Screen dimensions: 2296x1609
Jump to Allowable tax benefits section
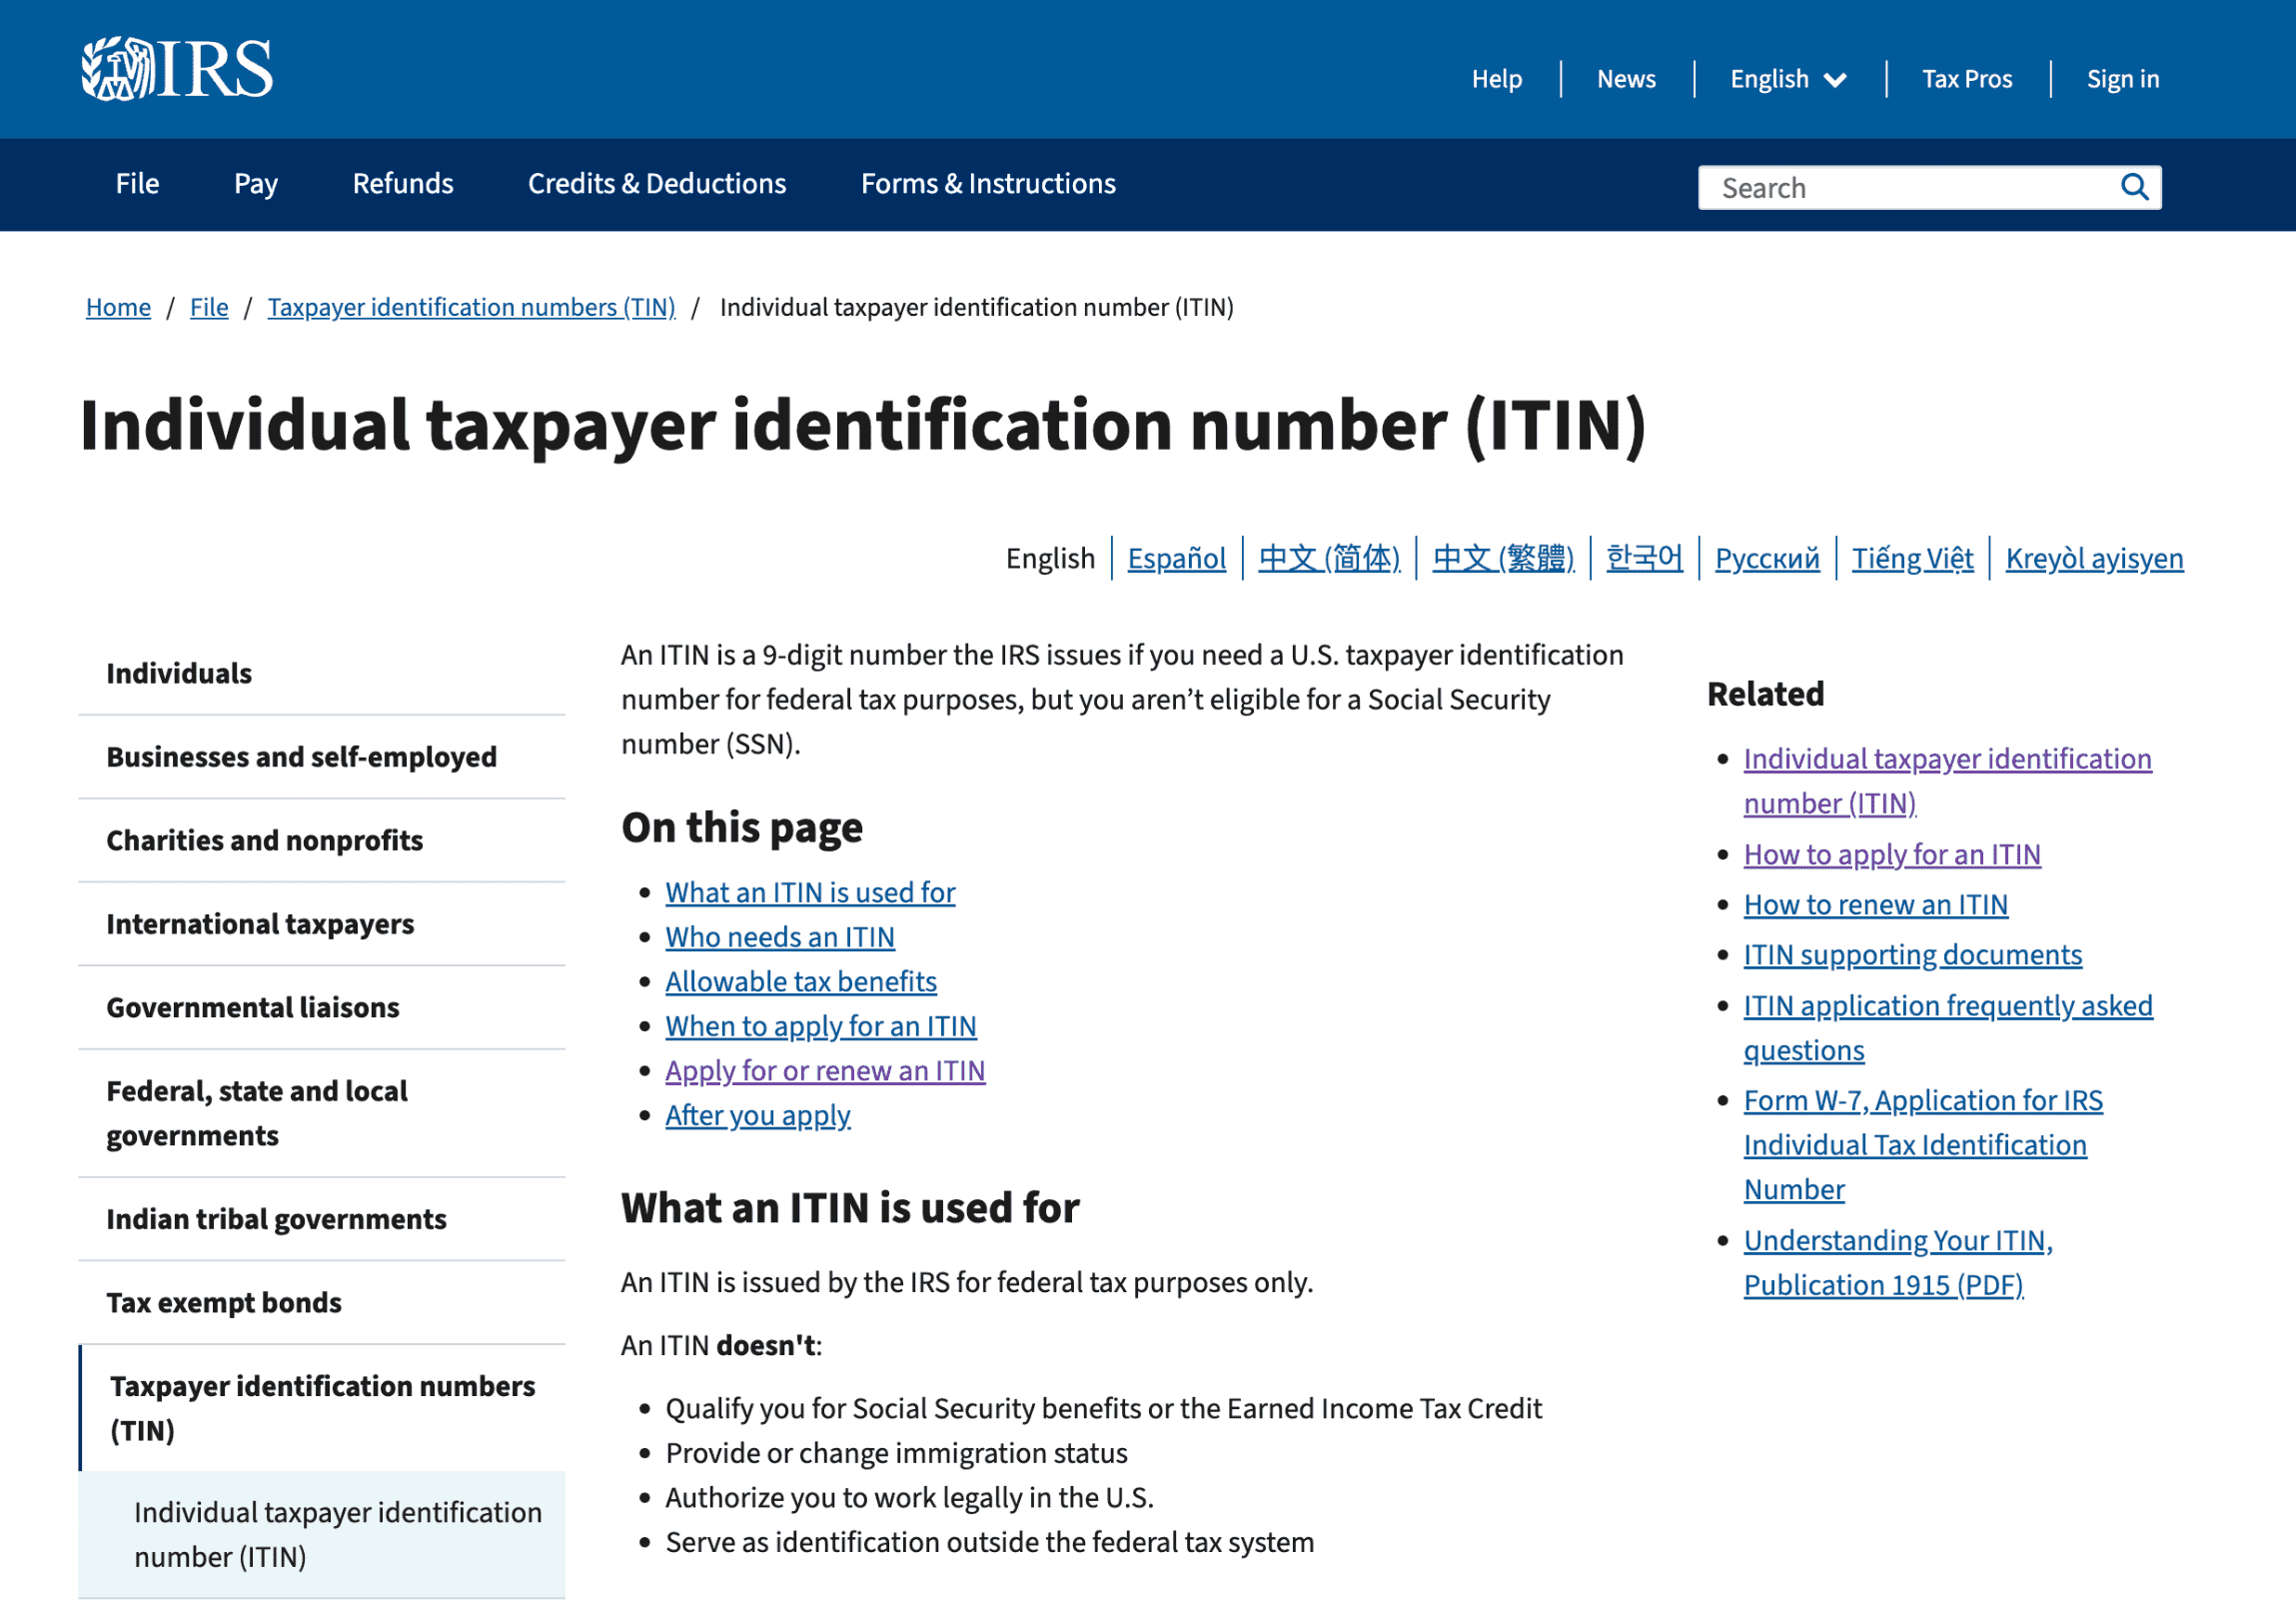[x=800, y=981]
